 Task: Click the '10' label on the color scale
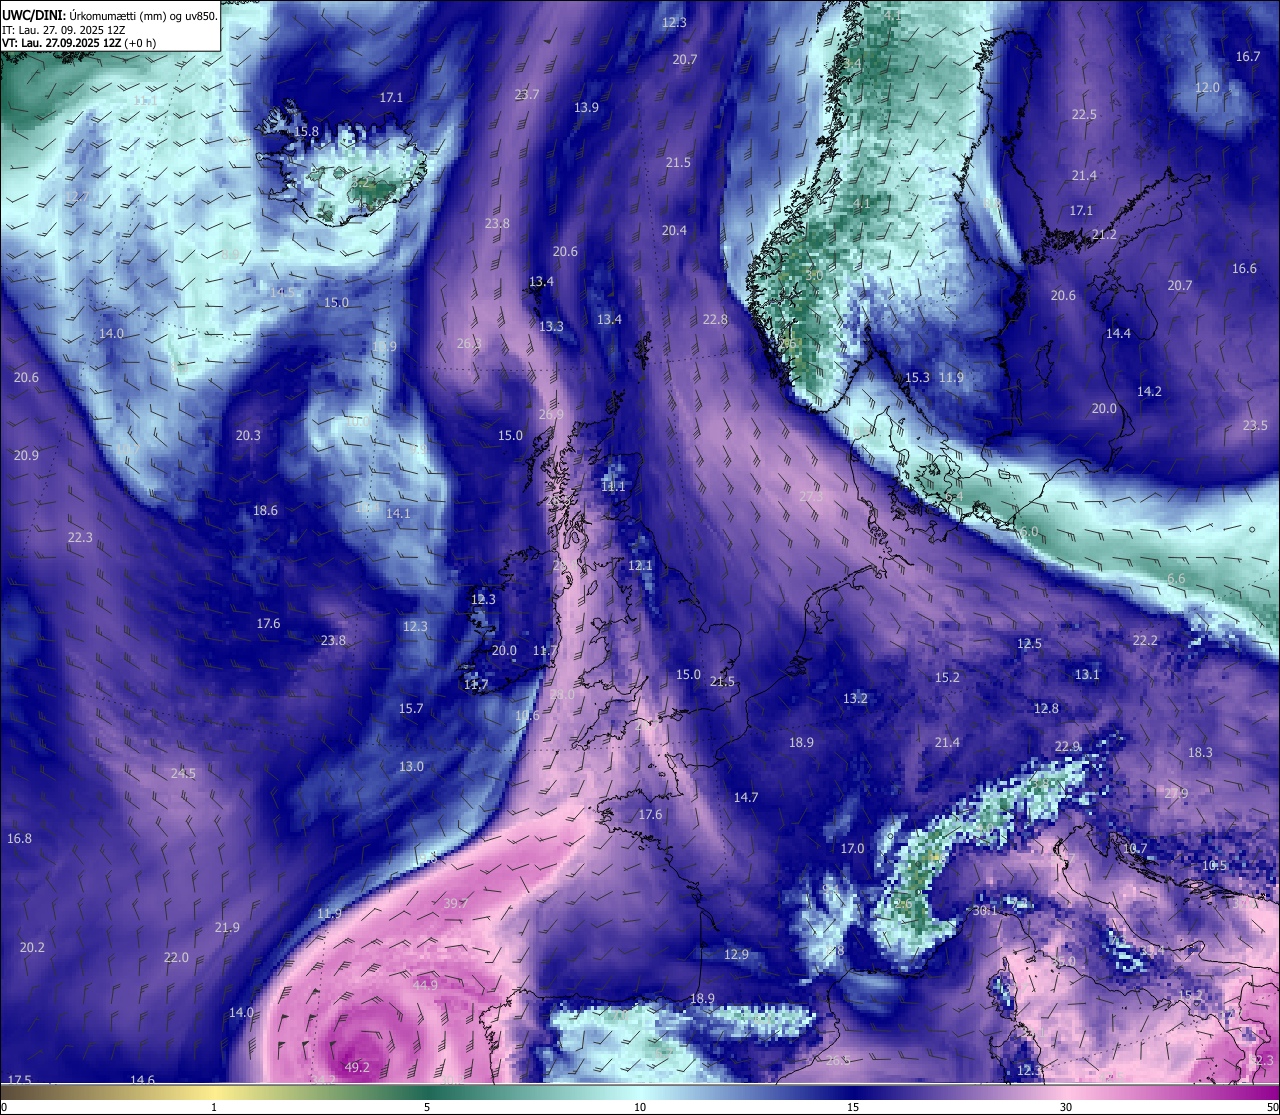[640, 1107]
